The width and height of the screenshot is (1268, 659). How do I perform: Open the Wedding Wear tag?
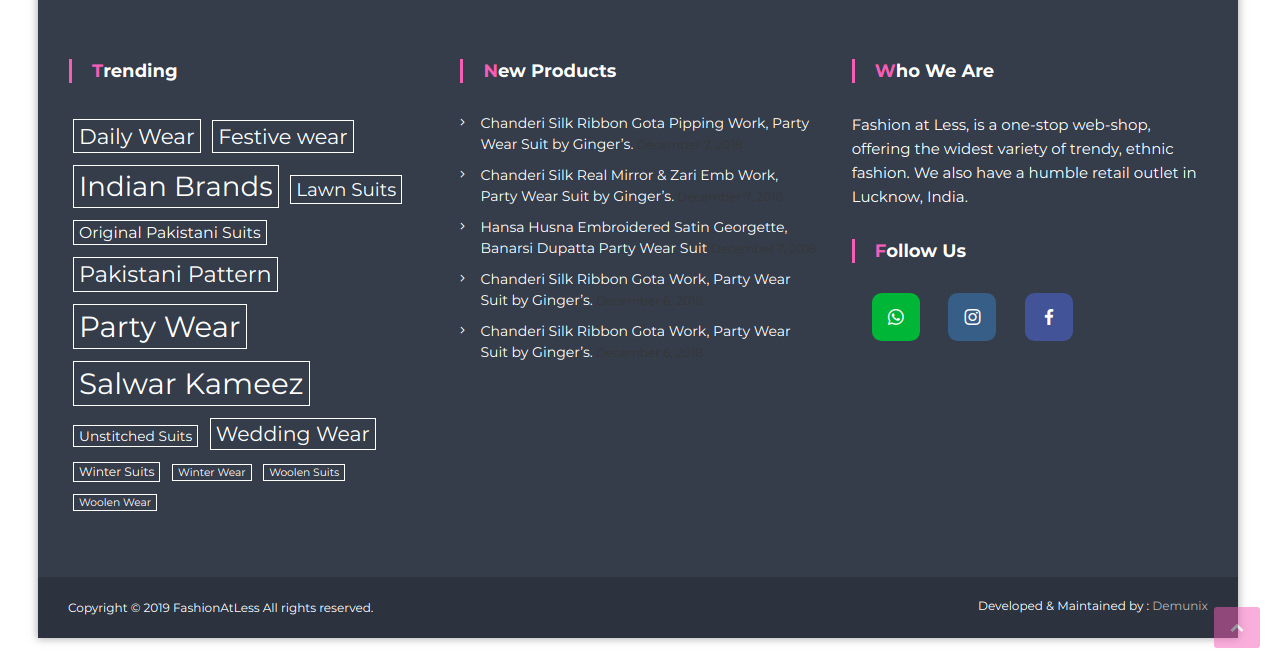coord(293,434)
